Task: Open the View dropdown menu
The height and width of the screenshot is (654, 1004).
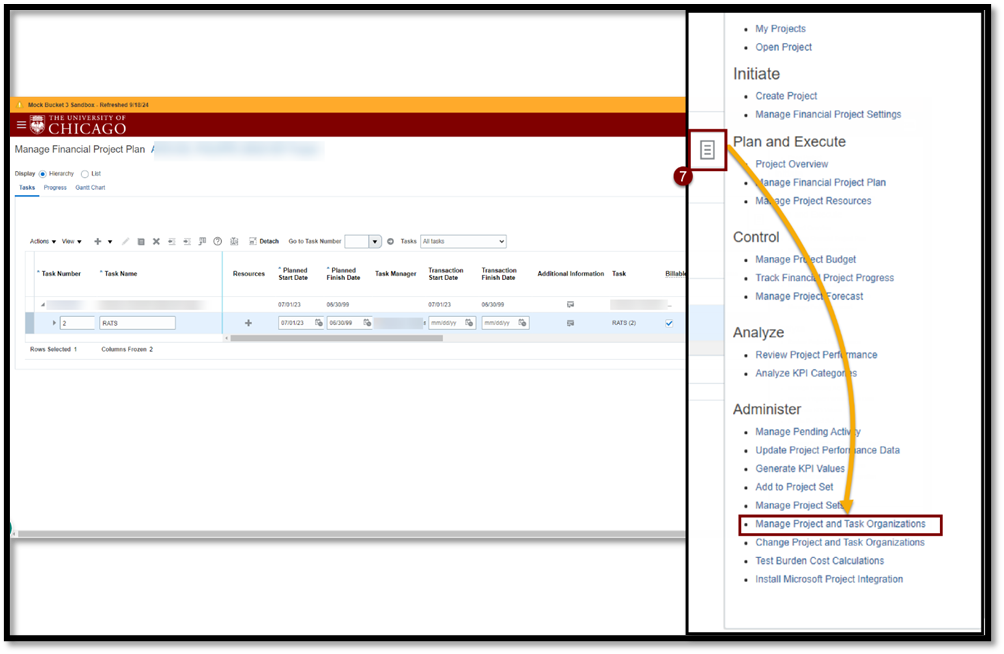Action: click(x=72, y=241)
